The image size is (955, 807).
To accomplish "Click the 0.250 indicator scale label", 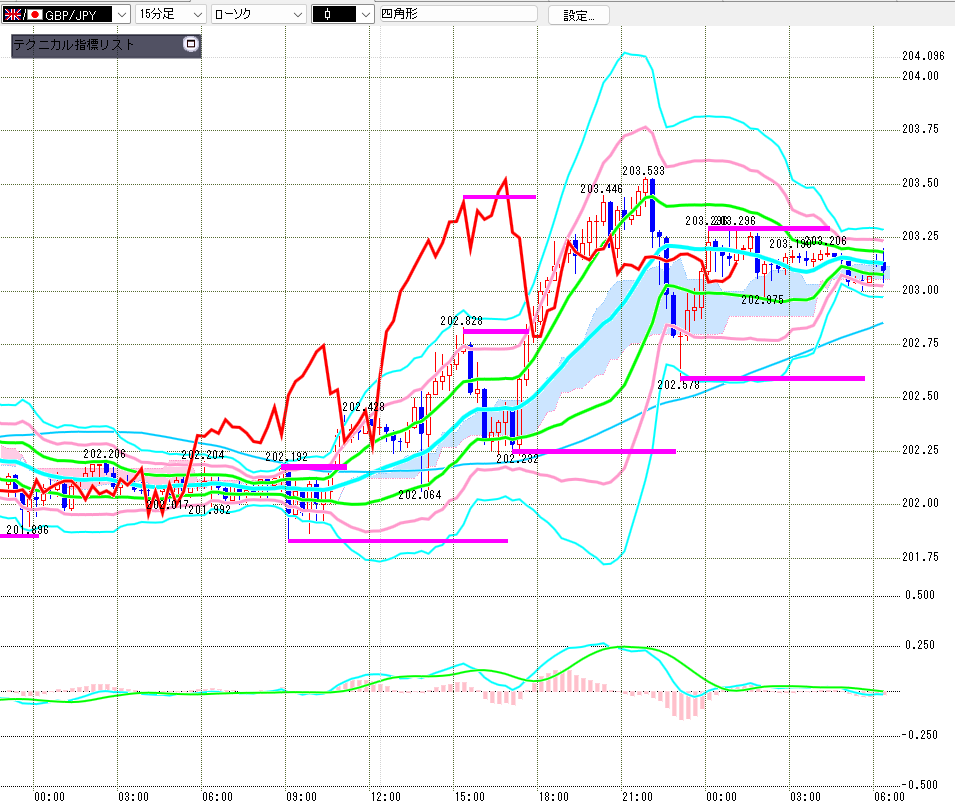I will point(920,645).
